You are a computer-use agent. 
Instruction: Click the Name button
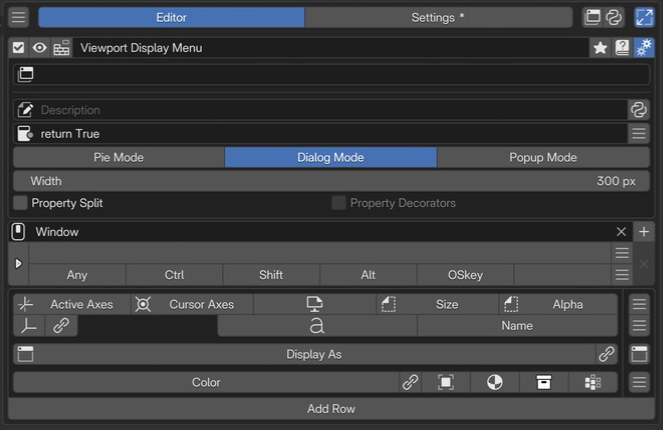pos(517,326)
